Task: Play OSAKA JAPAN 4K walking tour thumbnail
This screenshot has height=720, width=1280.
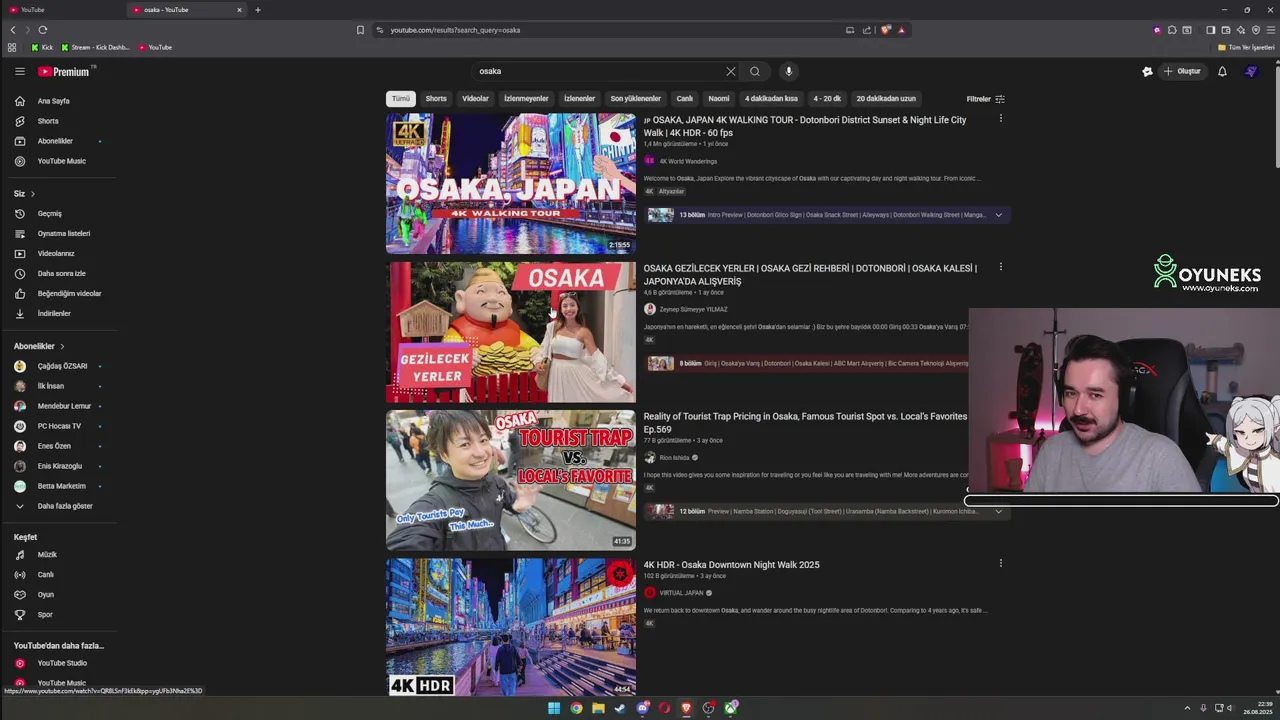Action: tap(511, 183)
